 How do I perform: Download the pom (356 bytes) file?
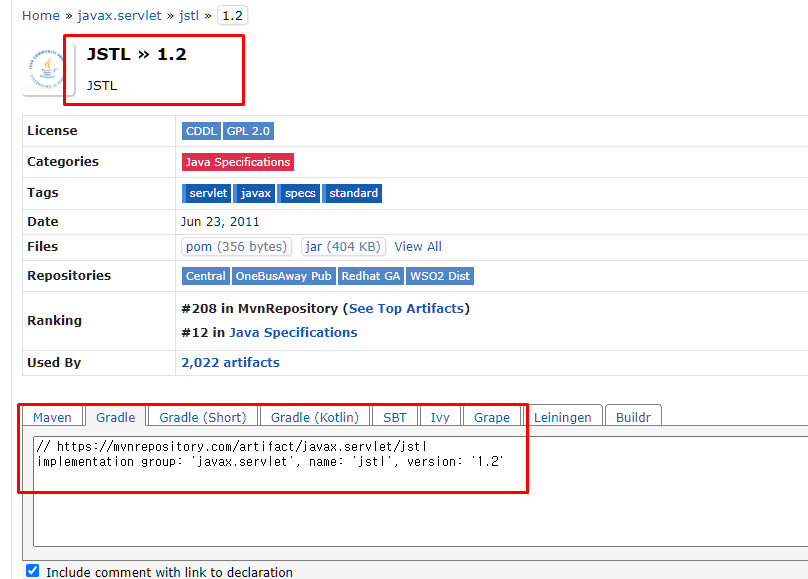click(237, 247)
